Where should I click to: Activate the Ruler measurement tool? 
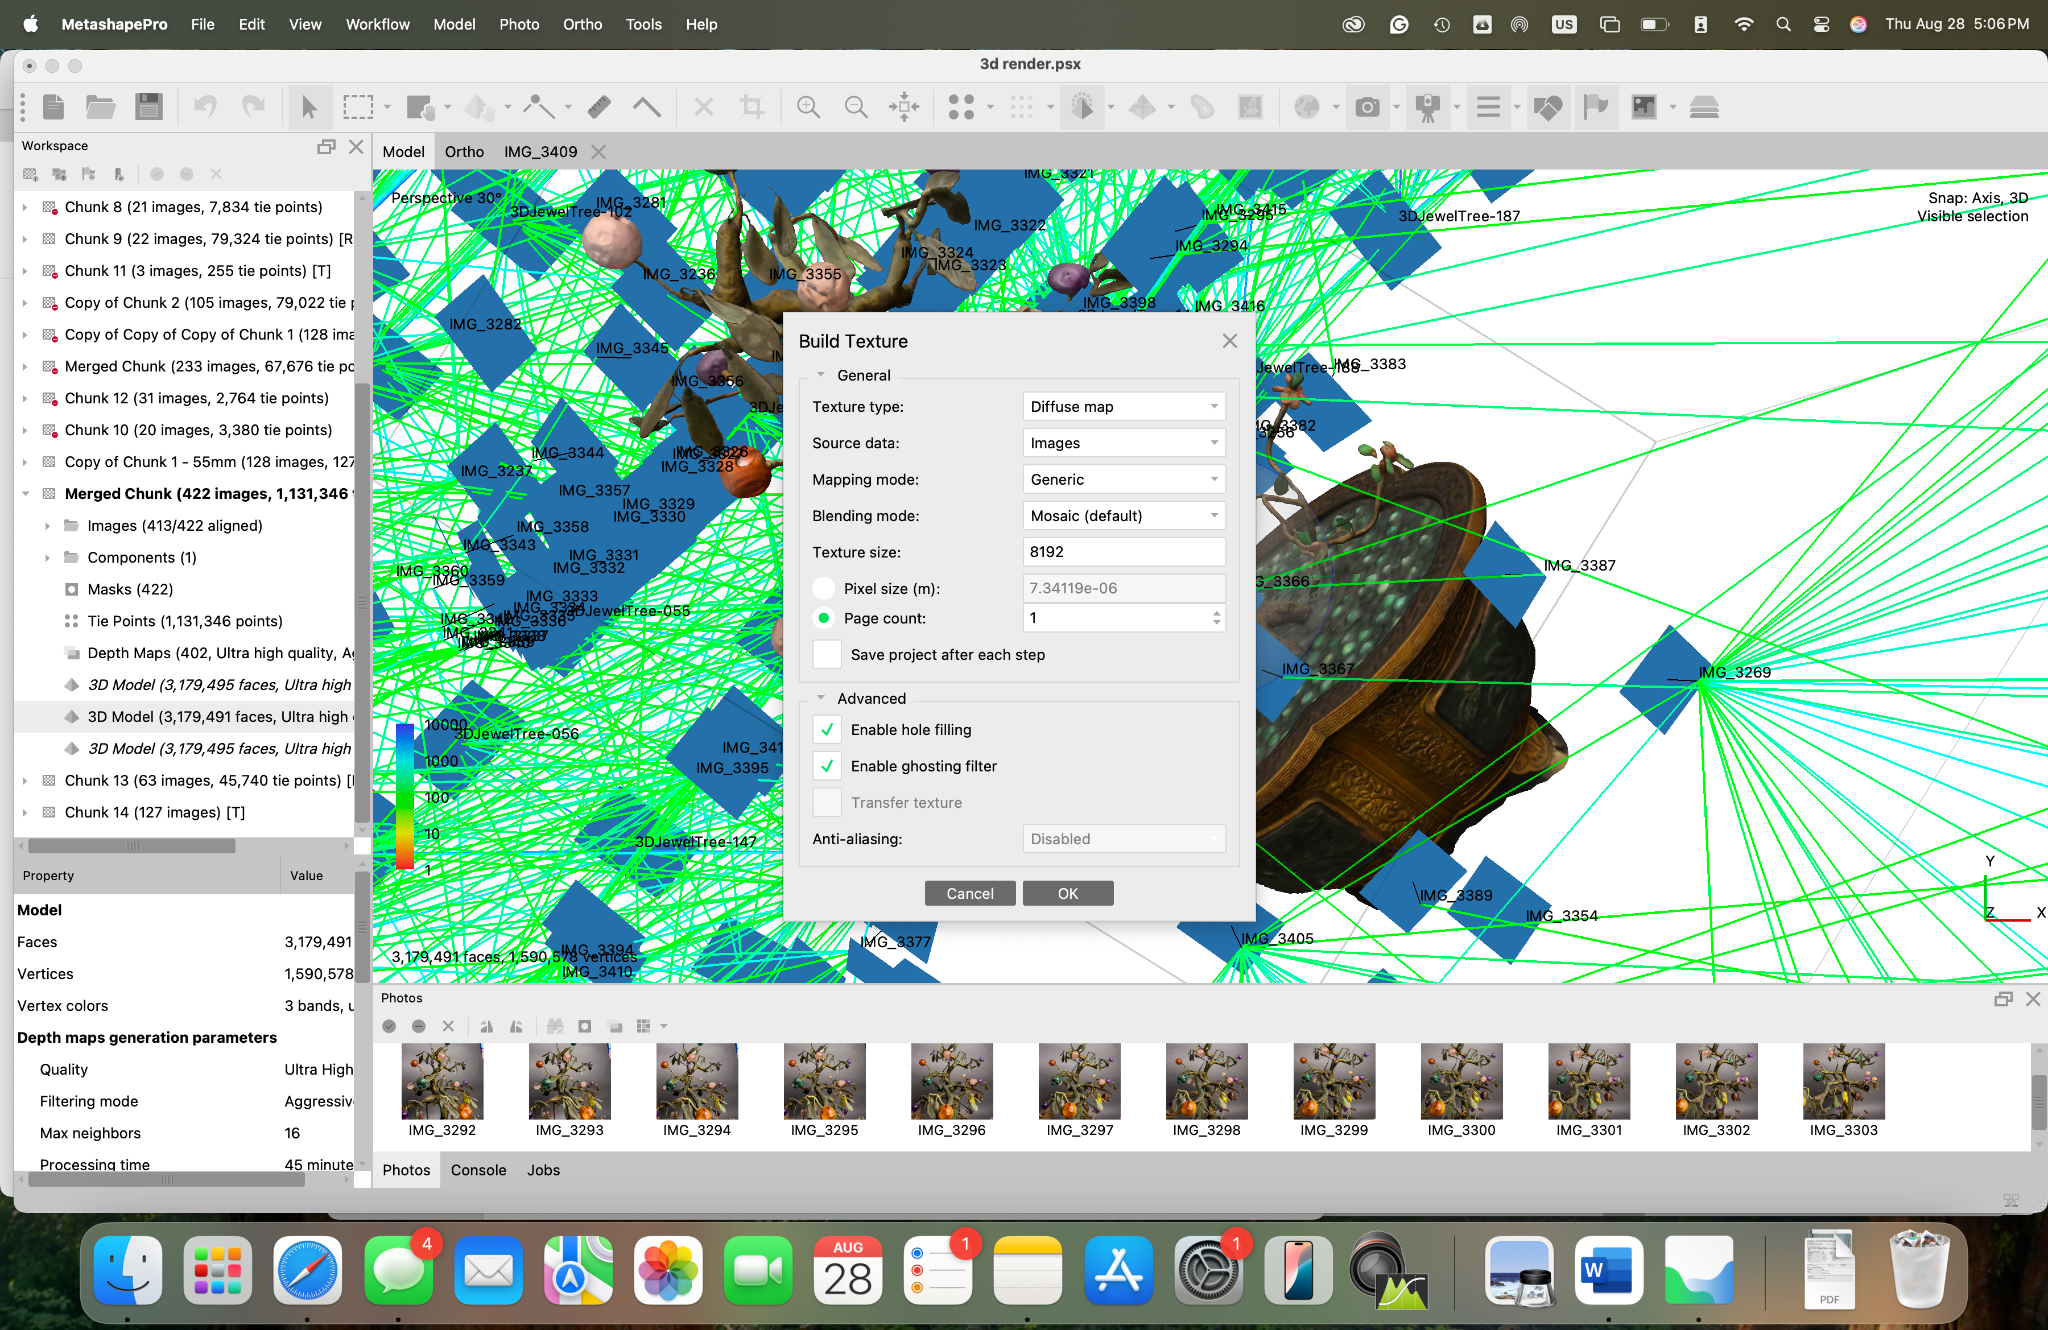click(x=599, y=107)
